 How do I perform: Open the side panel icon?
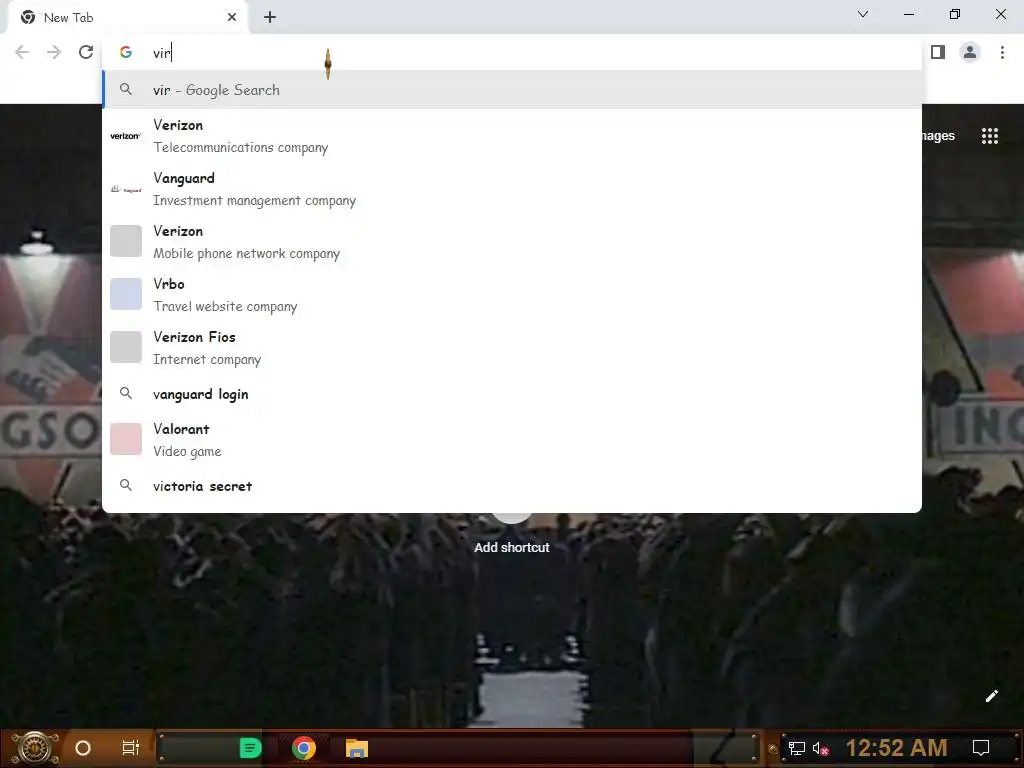(x=938, y=52)
